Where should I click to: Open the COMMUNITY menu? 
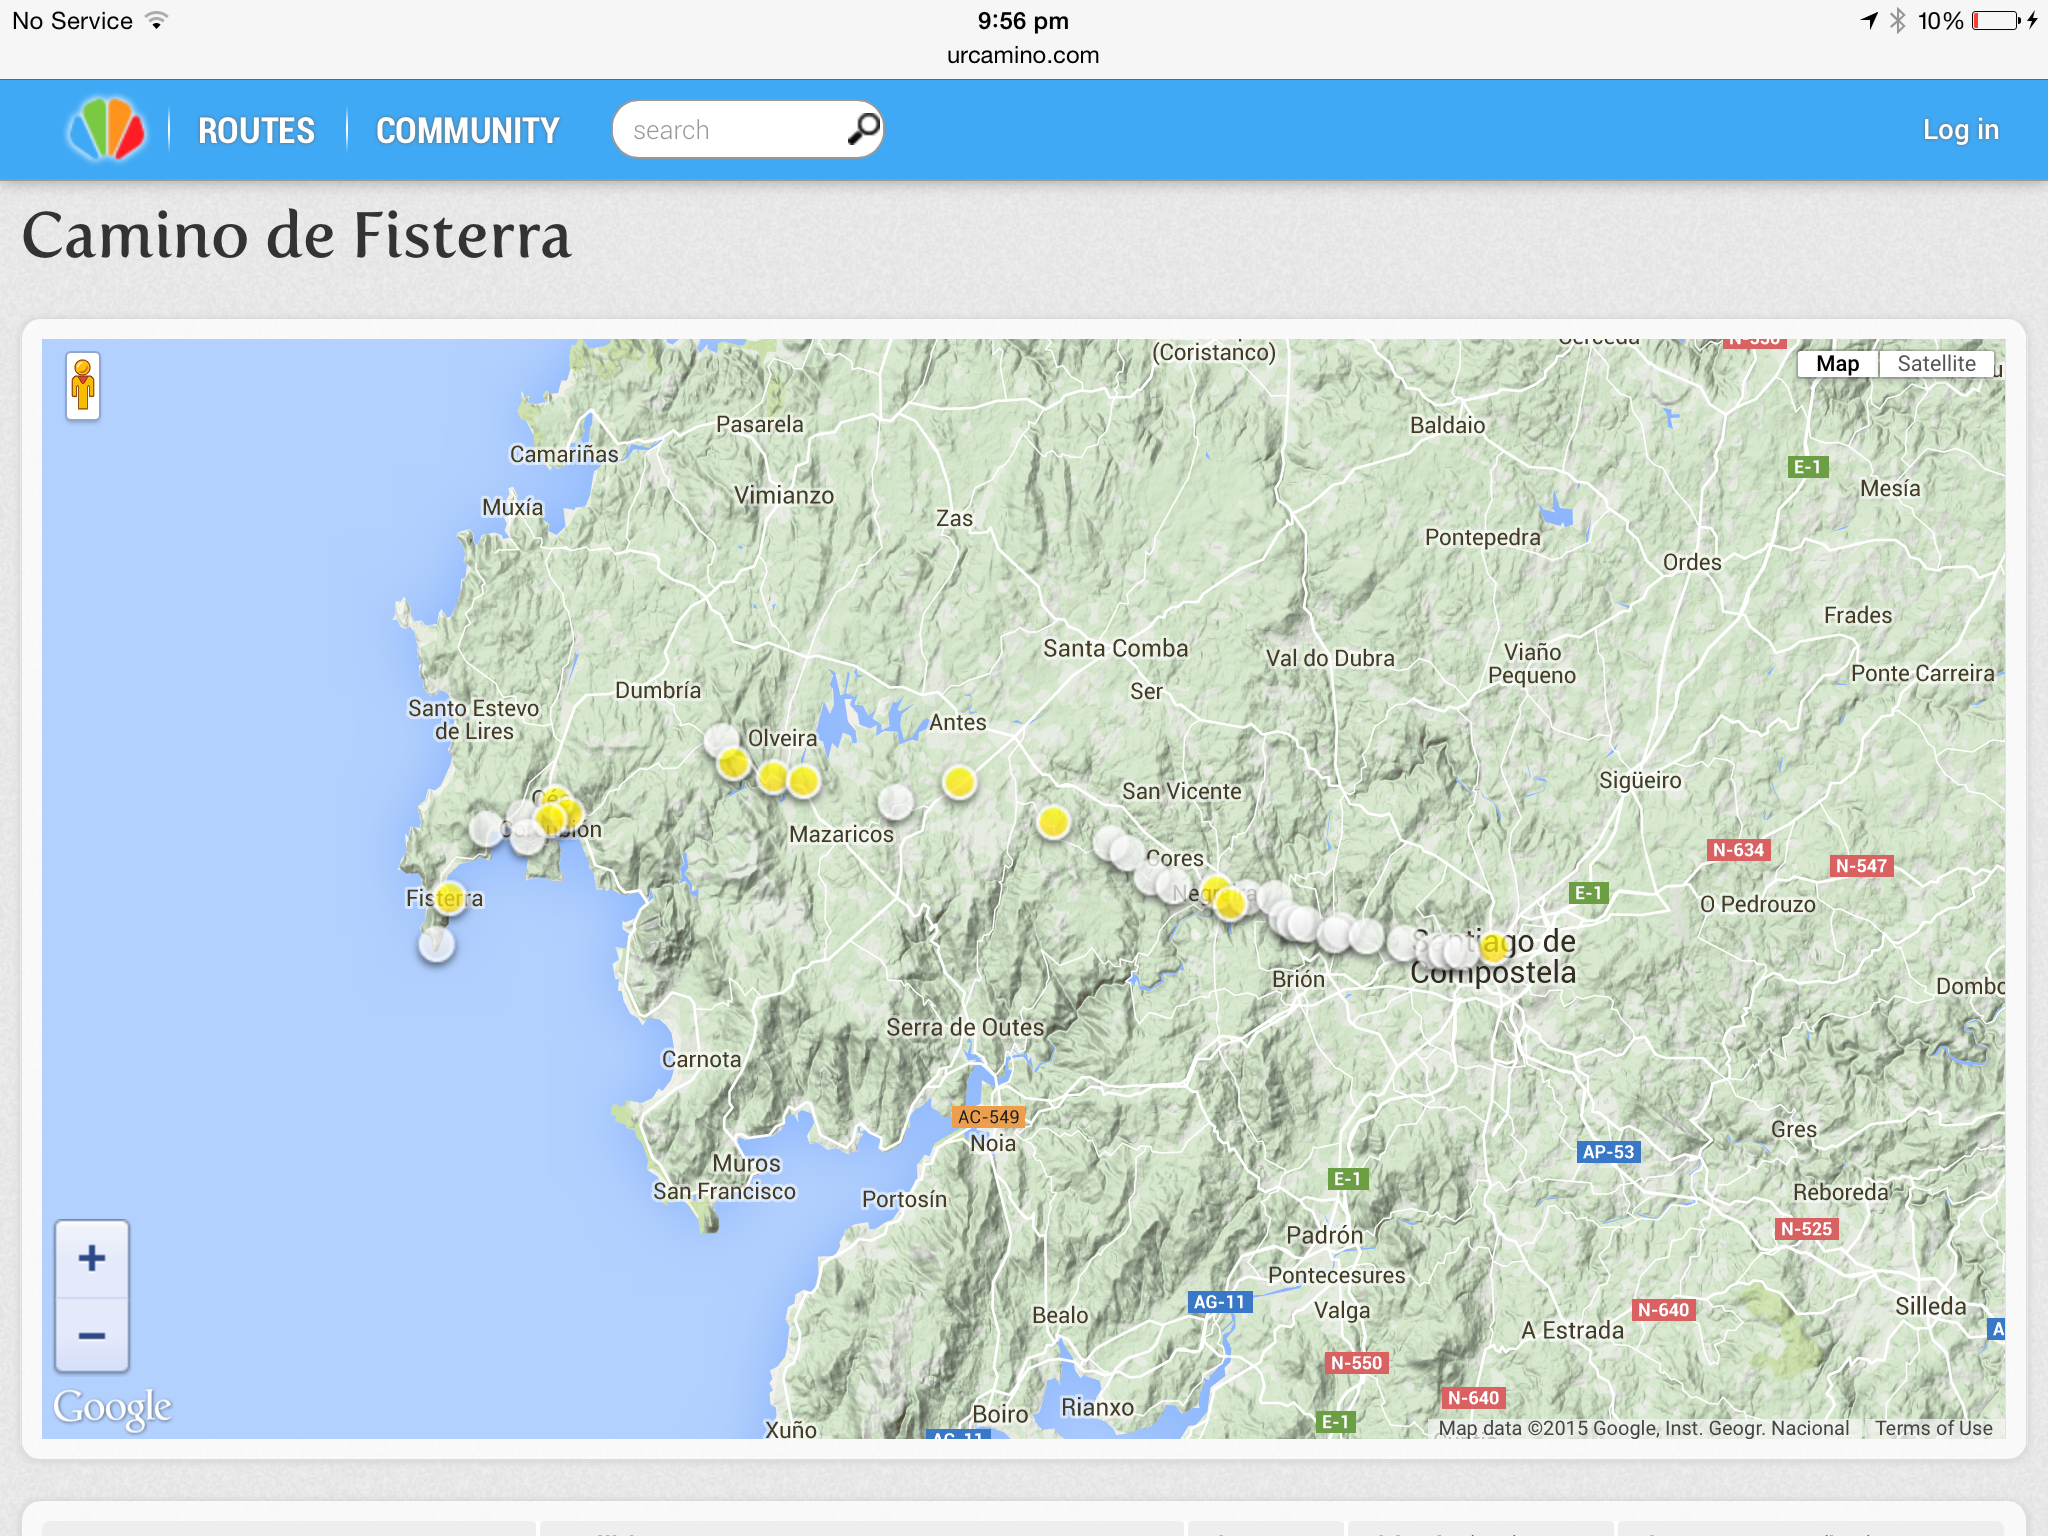(467, 131)
